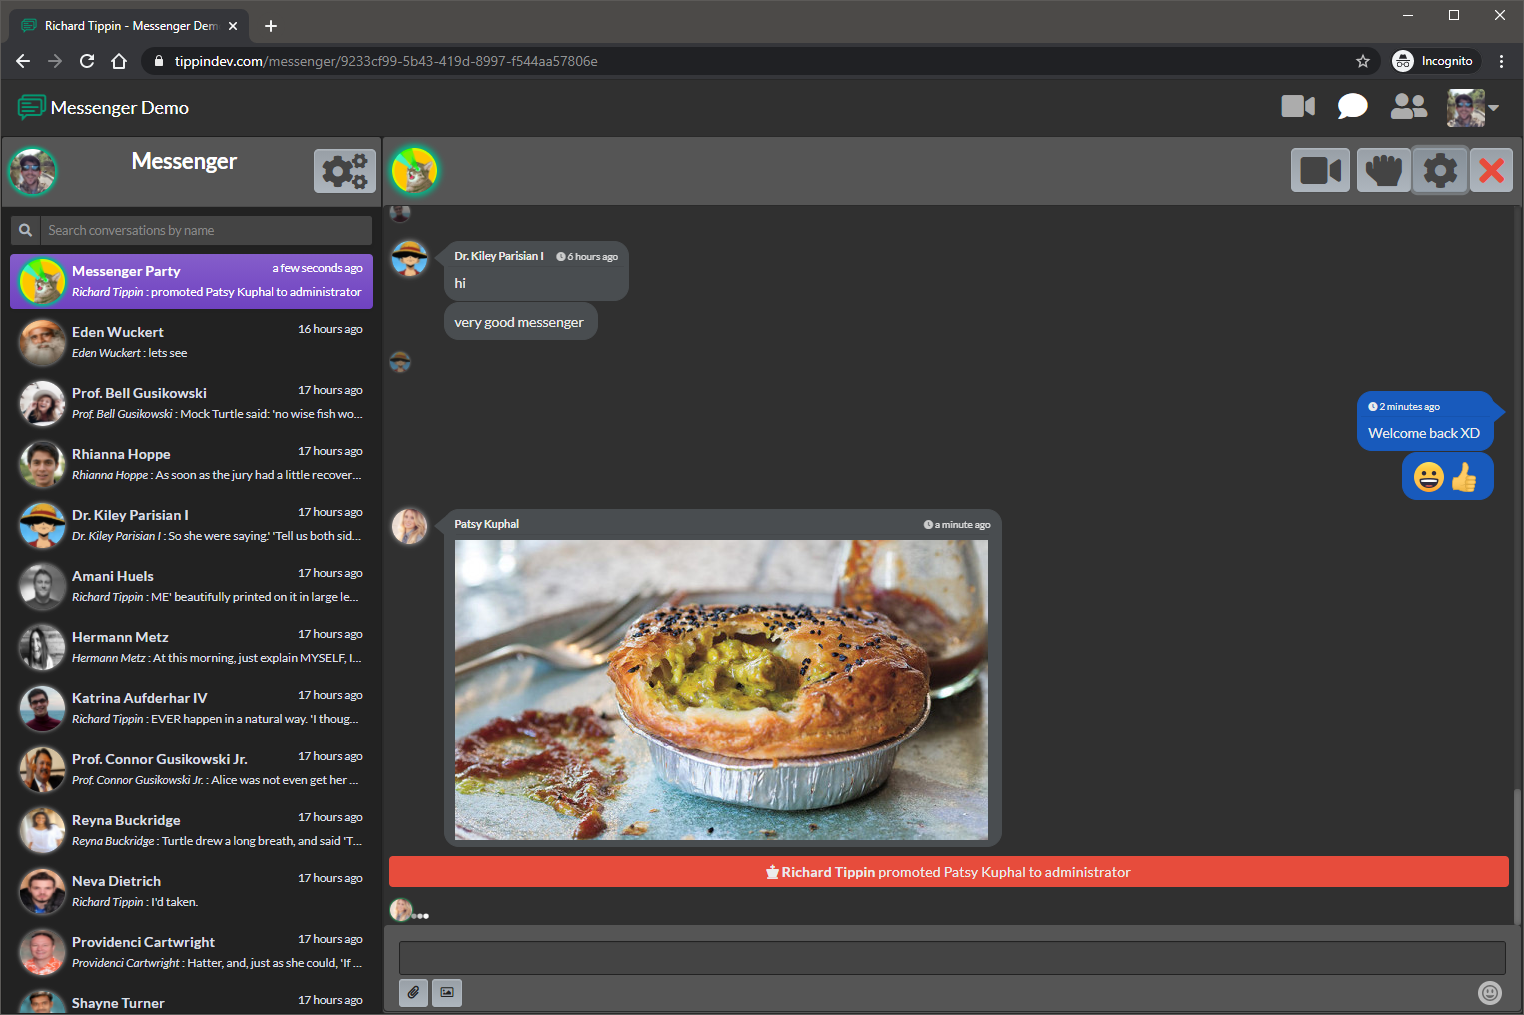
Task: Go to the browser home page icon
Action: coord(119,61)
